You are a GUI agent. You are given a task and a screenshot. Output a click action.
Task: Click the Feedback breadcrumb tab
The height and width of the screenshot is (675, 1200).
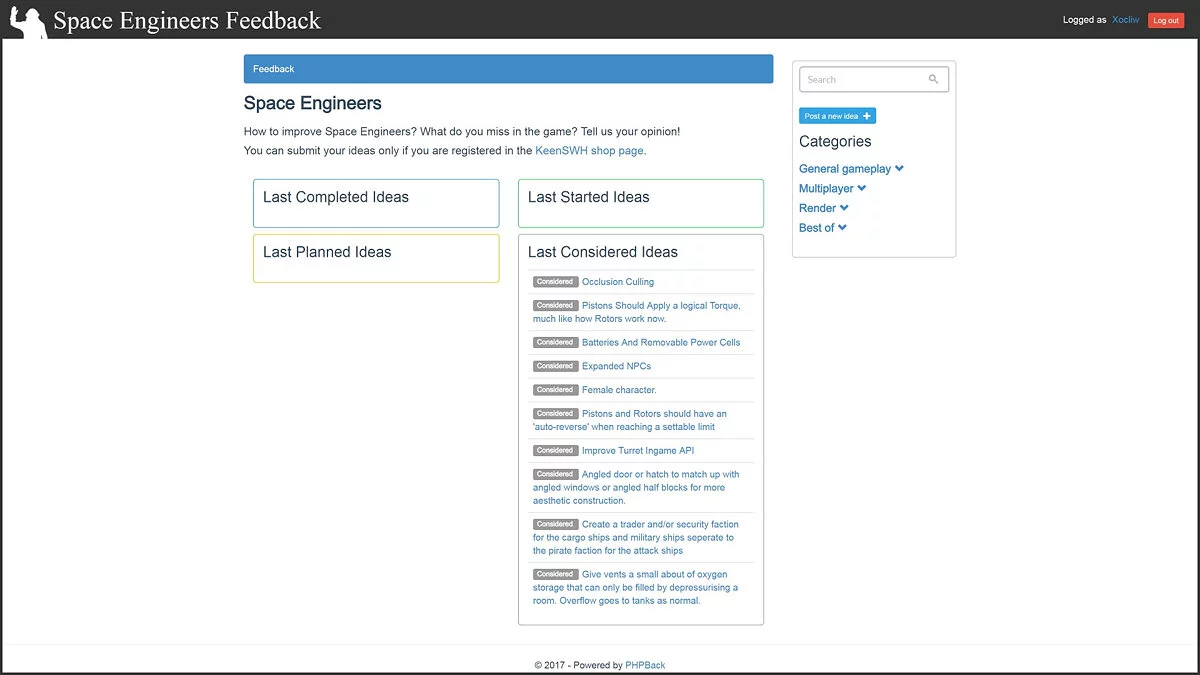tap(274, 69)
